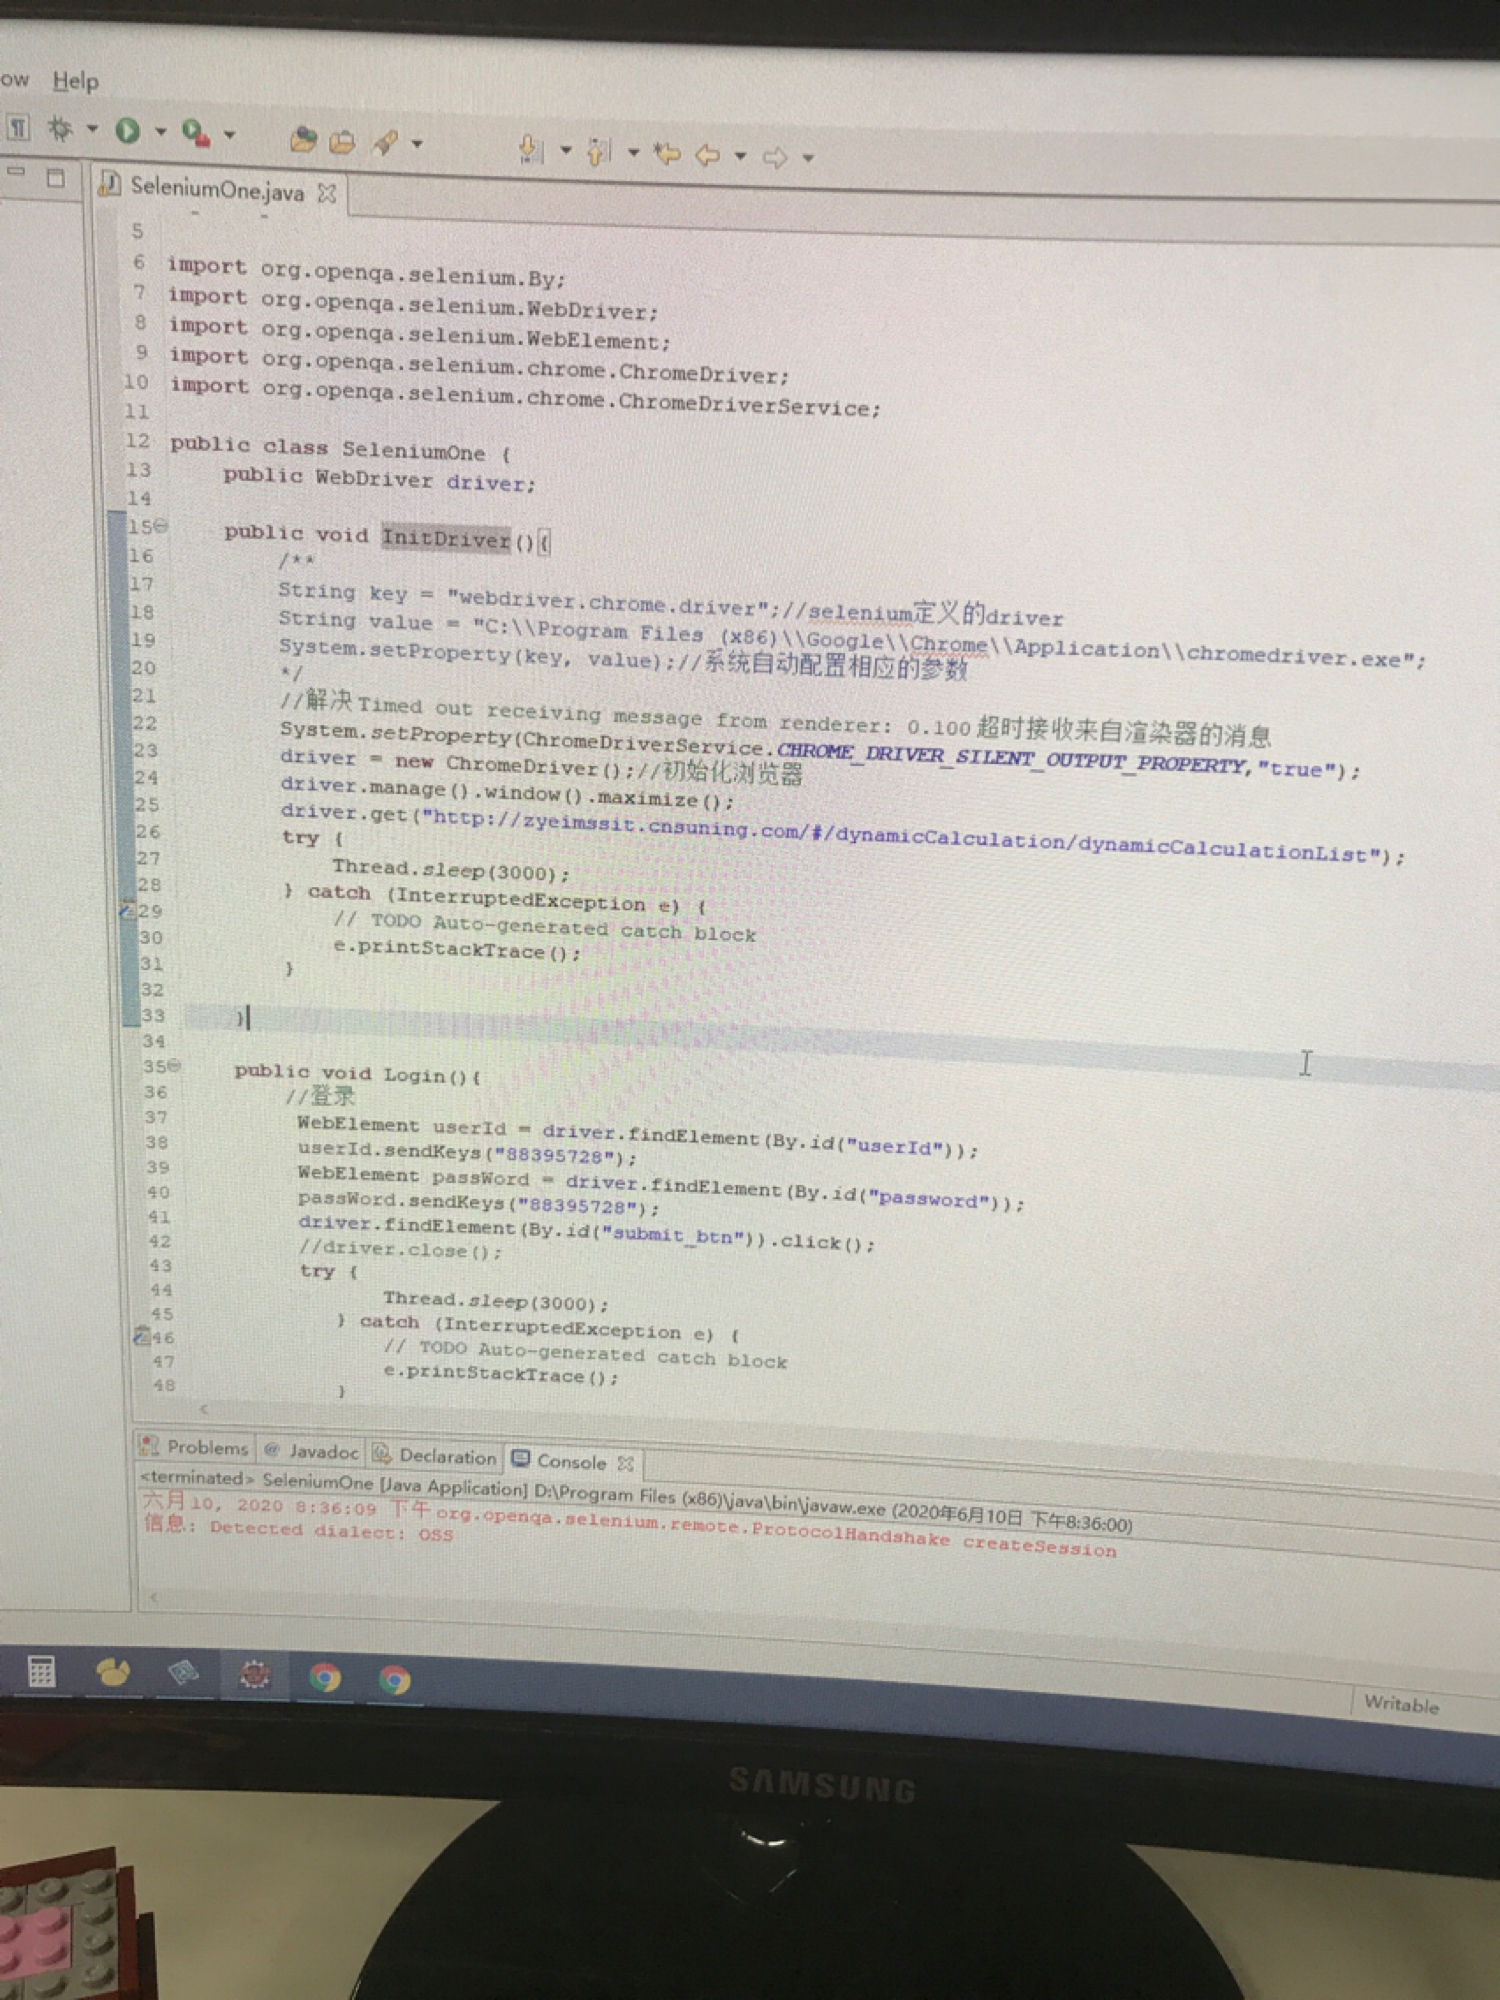Close the Console view tab
The image size is (1500, 2000).
point(626,1464)
